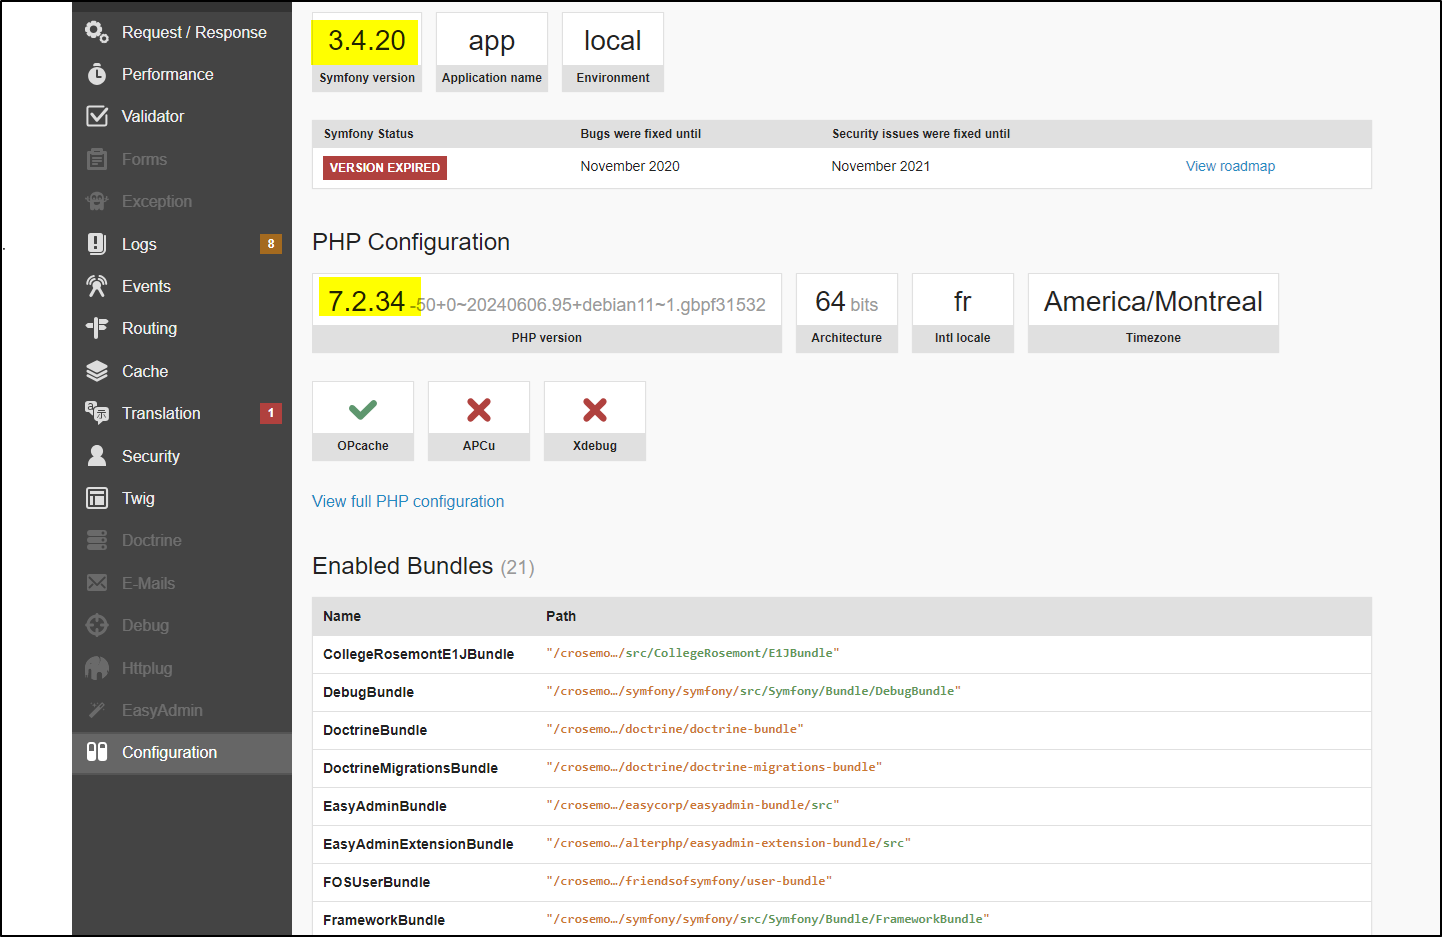This screenshot has height=937, width=1442.
Task: Click the Logs panel icon
Action: click(97, 244)
